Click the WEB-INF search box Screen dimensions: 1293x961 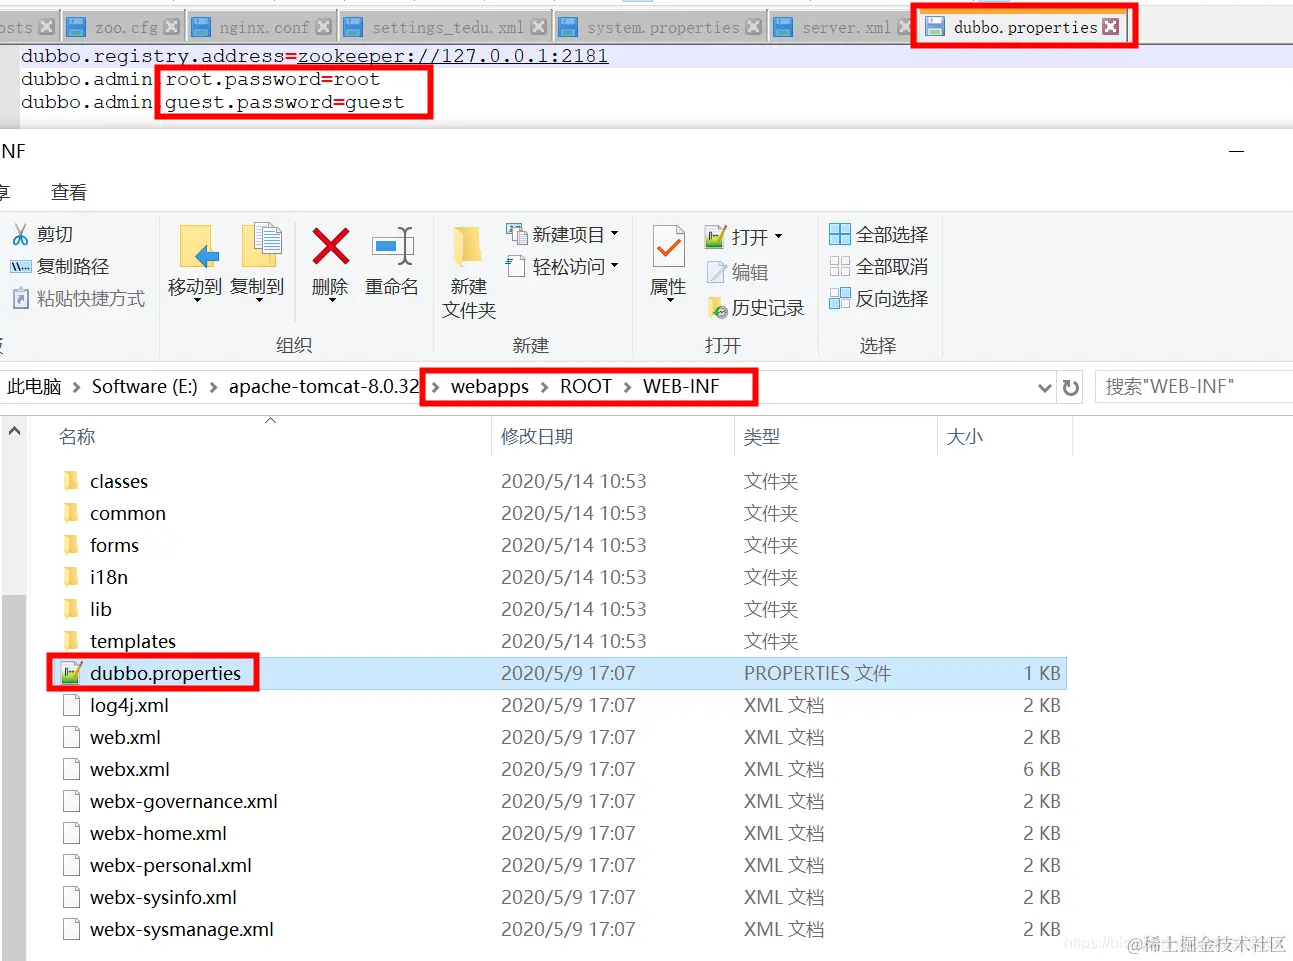coord(1194,387)
